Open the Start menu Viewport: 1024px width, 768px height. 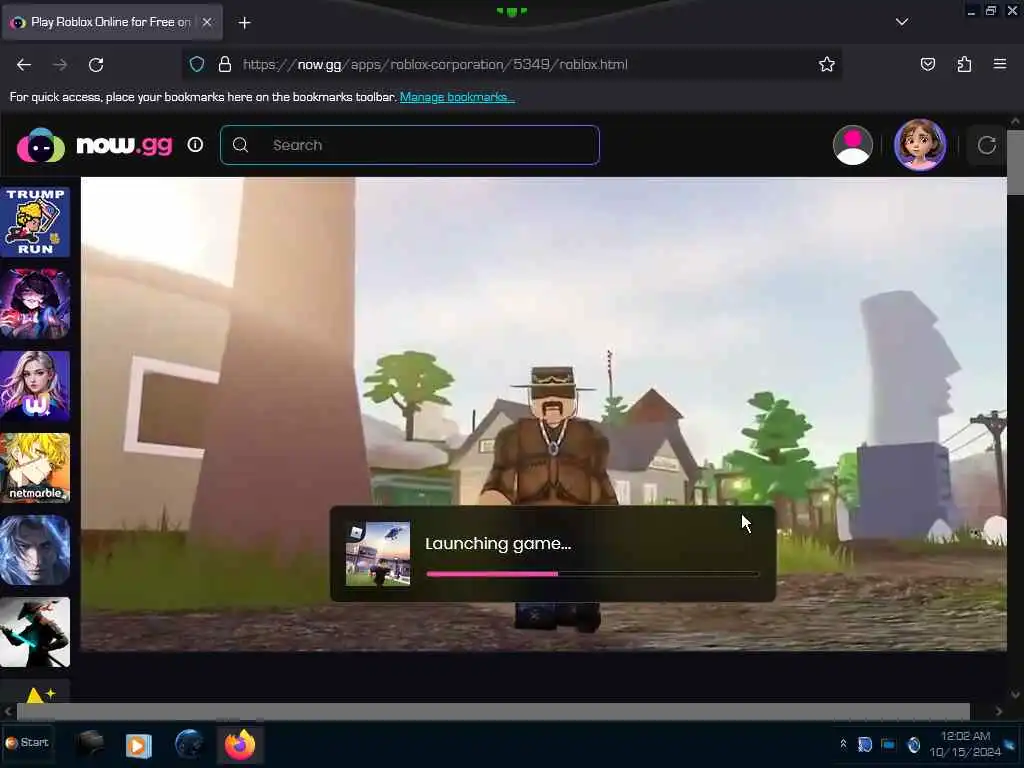tap(27, 743)
